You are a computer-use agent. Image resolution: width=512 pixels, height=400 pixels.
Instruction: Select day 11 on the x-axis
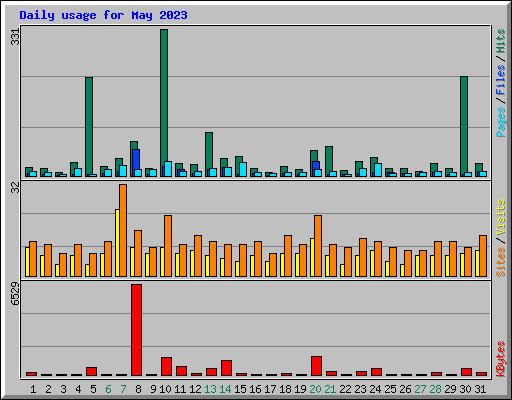180,389
